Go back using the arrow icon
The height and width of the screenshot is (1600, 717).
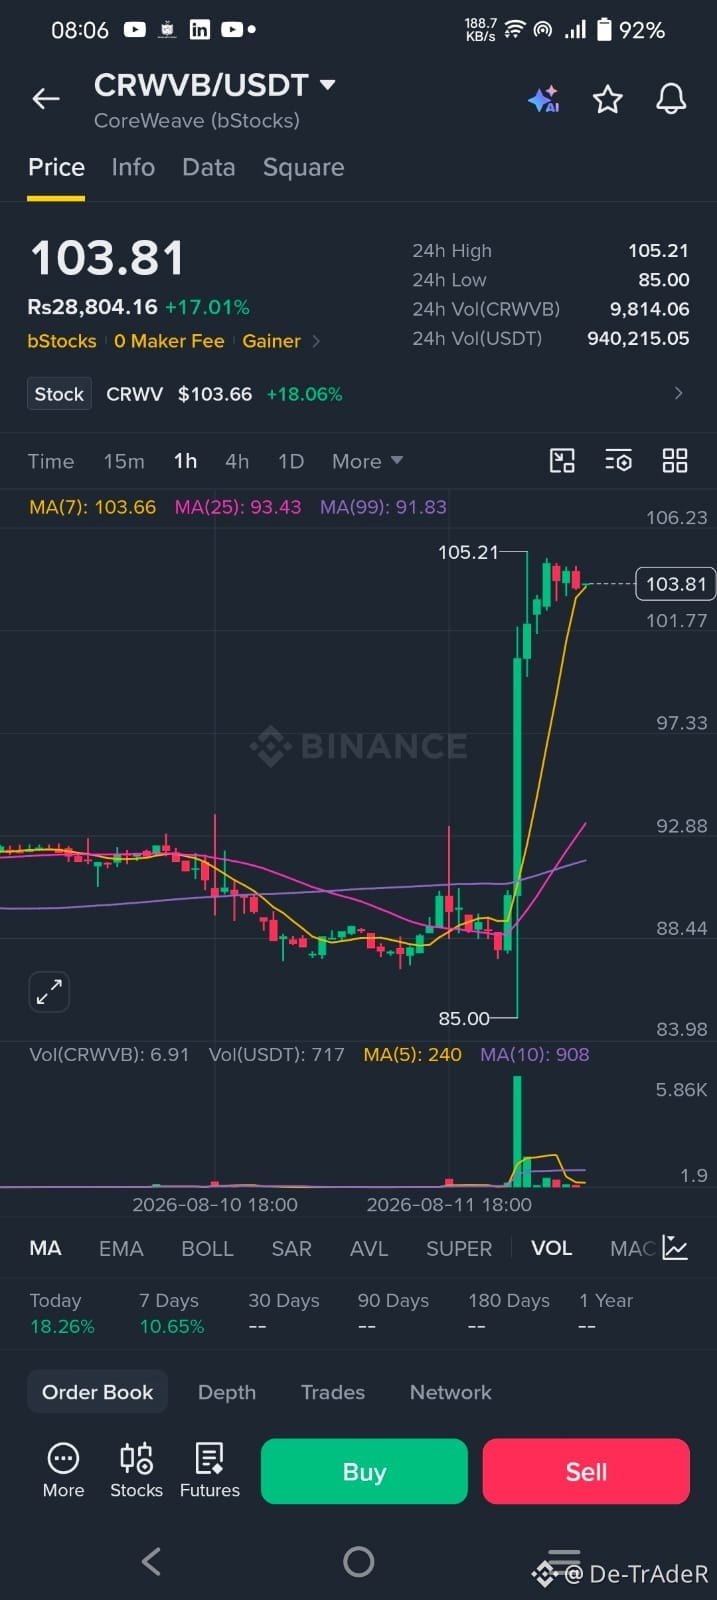[46, 98]
